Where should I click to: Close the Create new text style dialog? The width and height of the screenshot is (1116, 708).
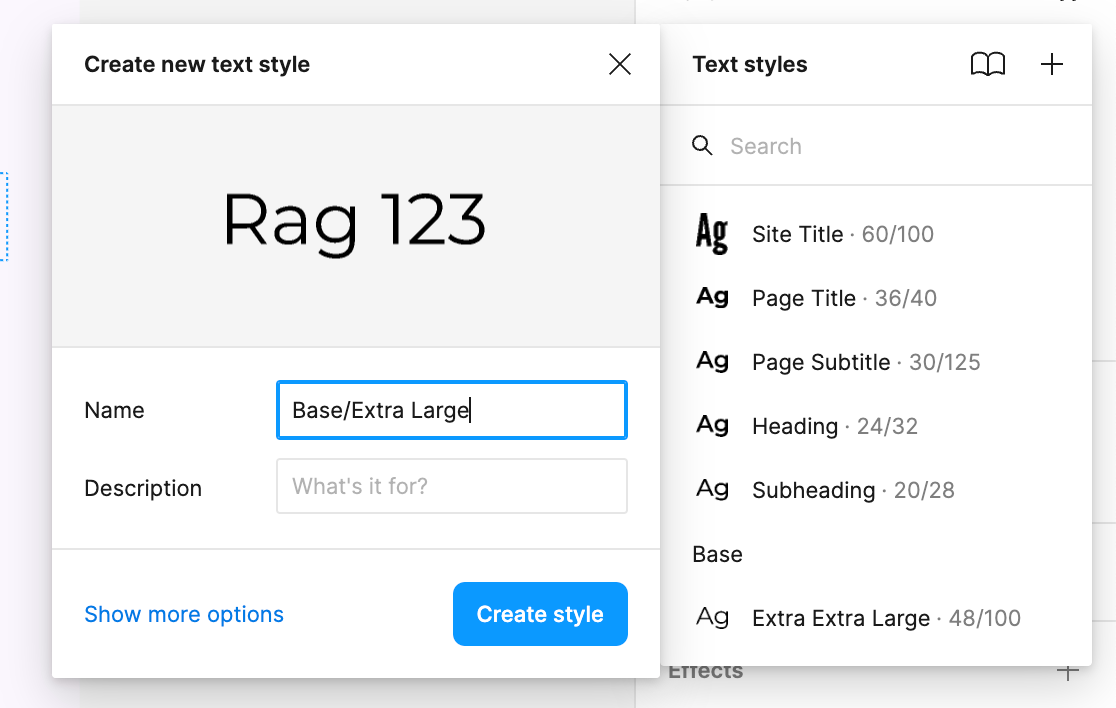pos(620,64)
